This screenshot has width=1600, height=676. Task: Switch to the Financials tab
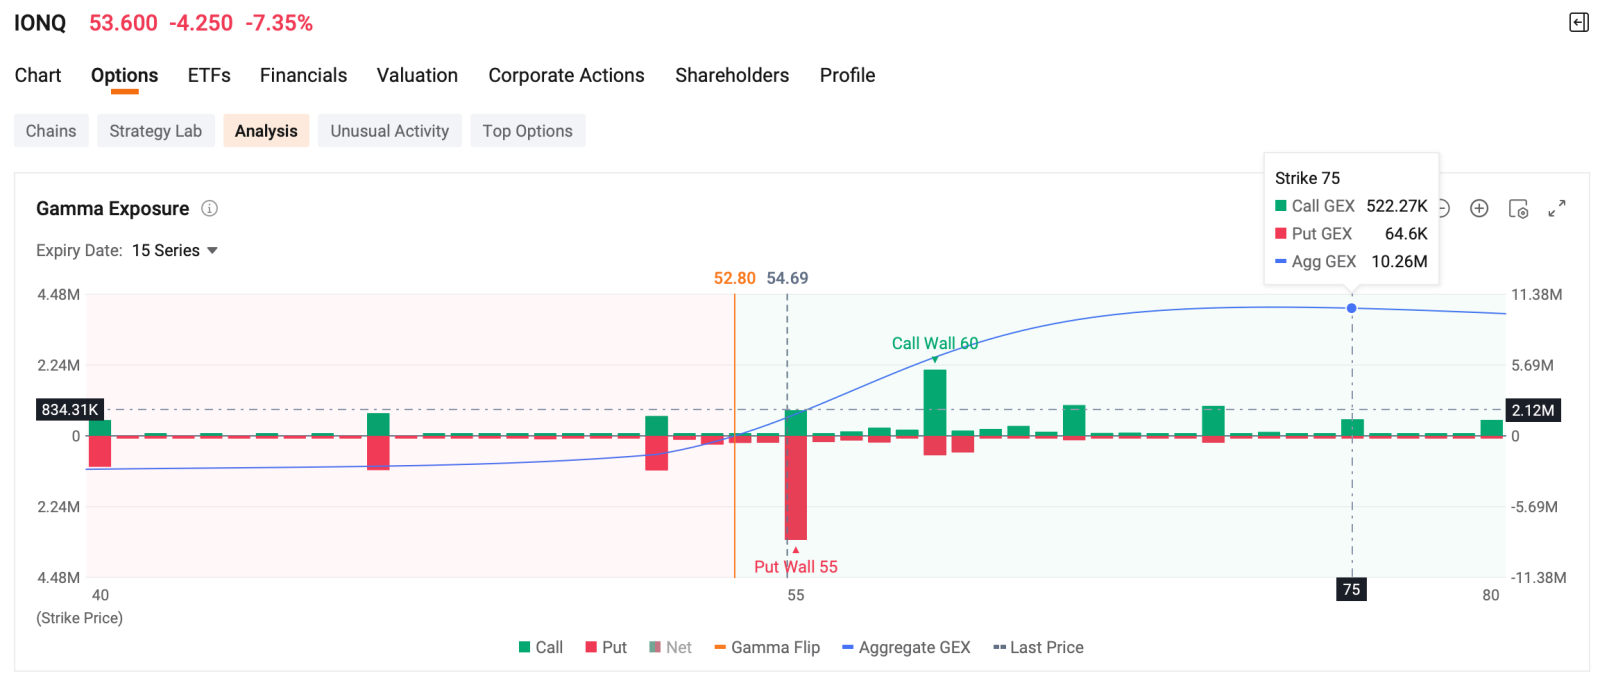point(303,75)
